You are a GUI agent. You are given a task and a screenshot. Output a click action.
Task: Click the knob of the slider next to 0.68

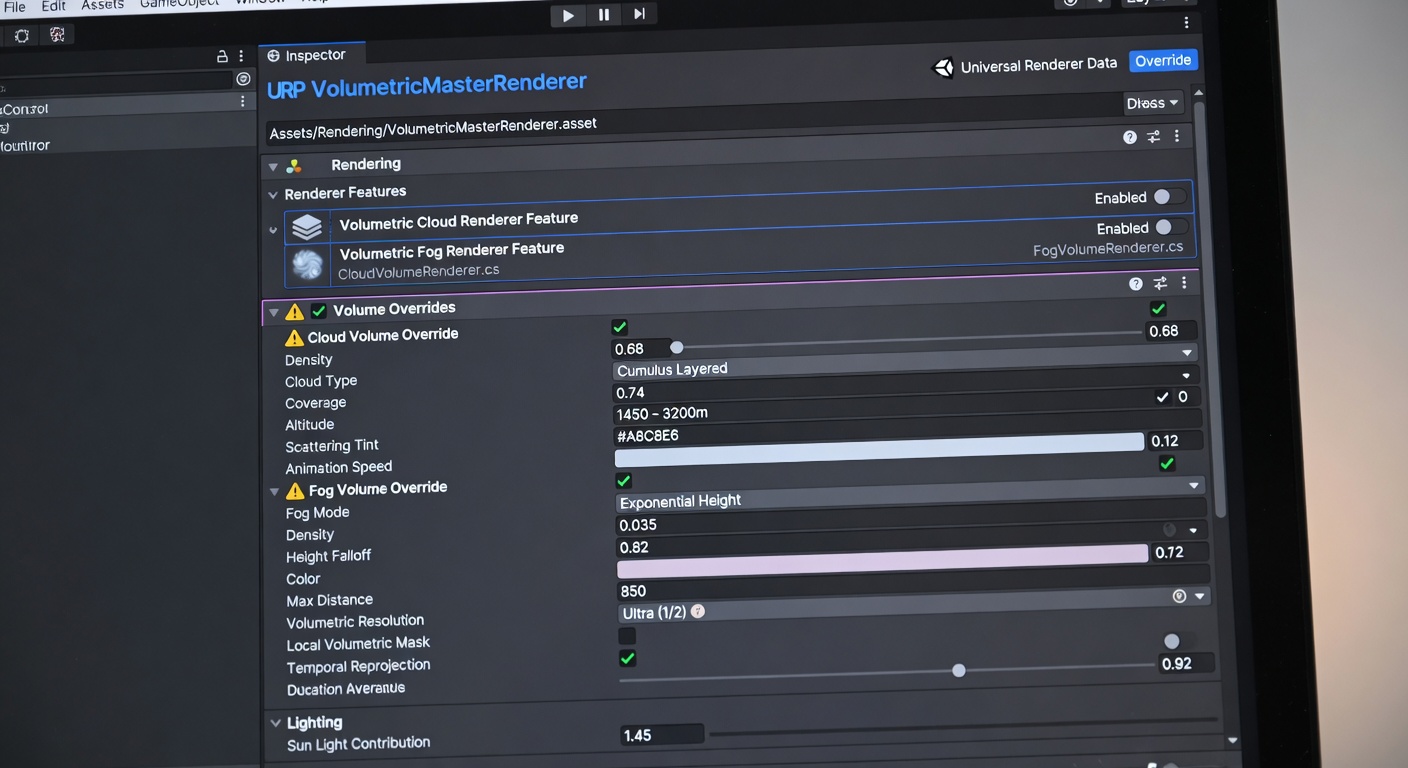(x=677, y=347)
